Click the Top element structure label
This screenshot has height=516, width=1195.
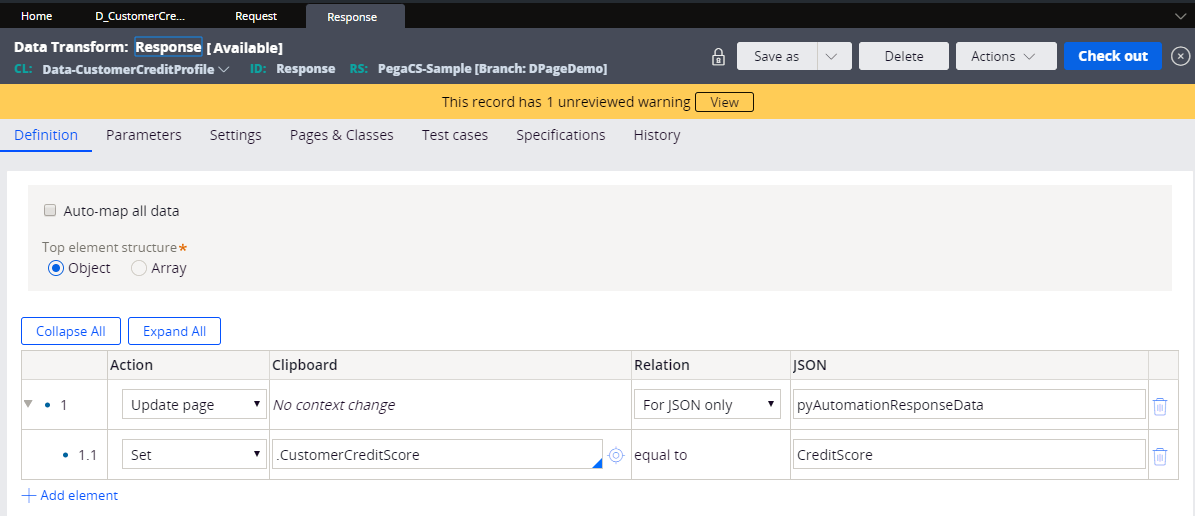point(109,248)
